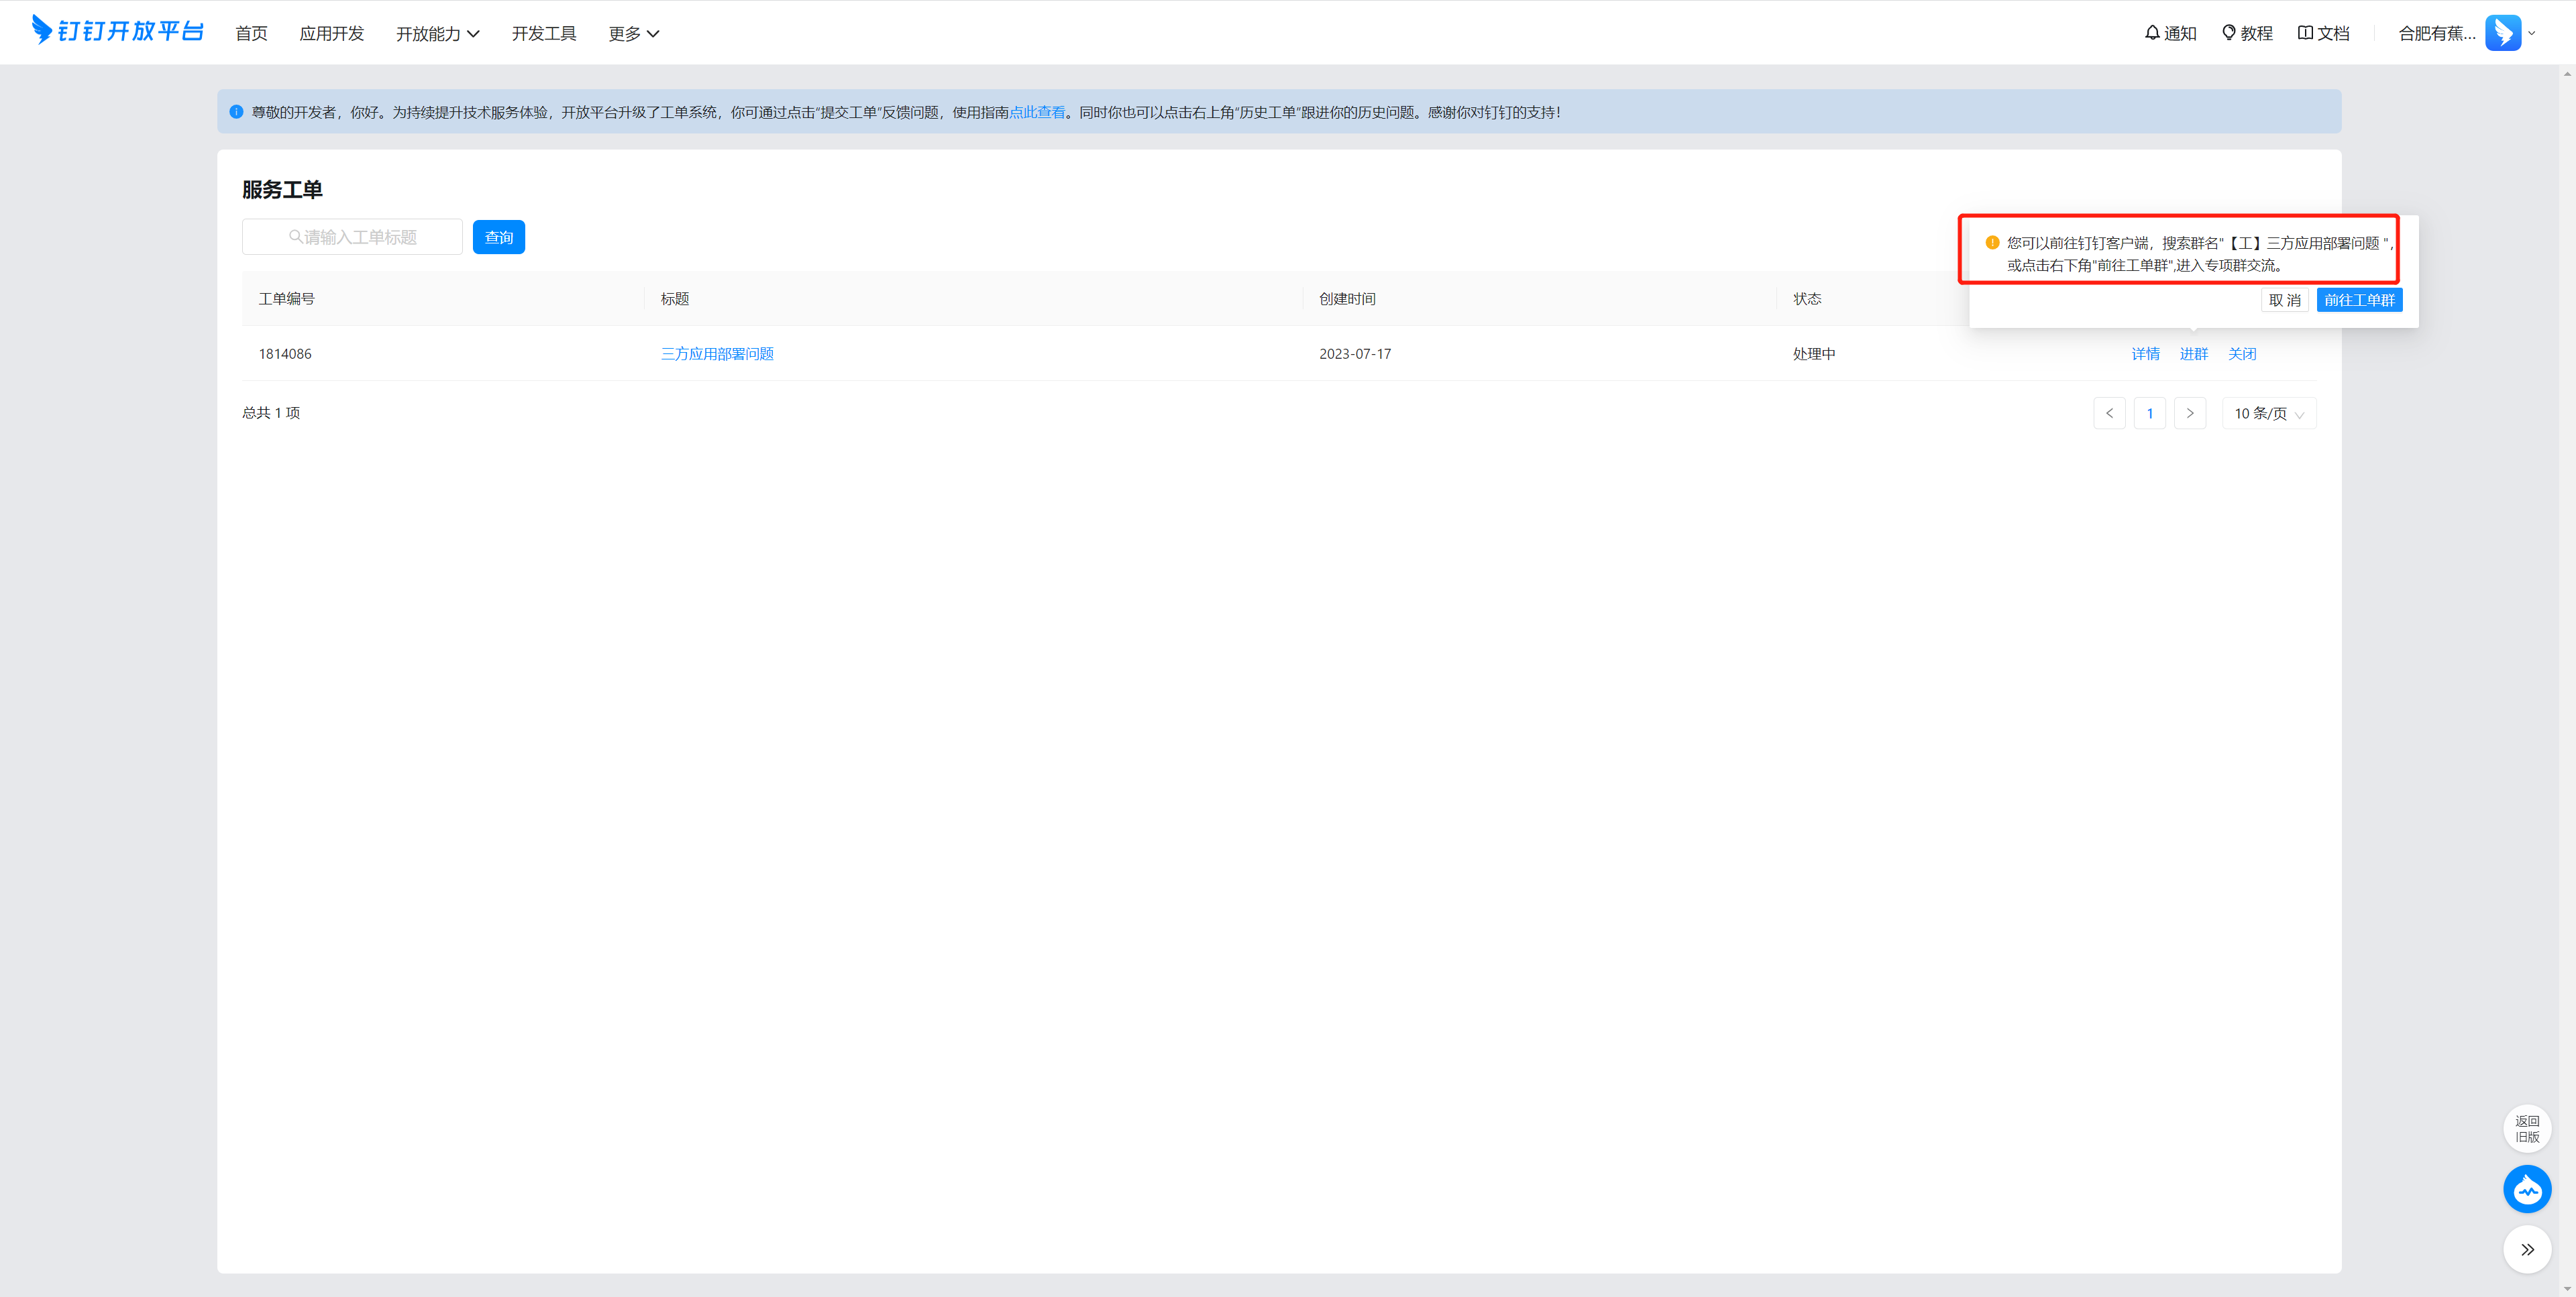Click status text 处理中
This screenshot has width=2576, height=1297.
coord(1814,354)
